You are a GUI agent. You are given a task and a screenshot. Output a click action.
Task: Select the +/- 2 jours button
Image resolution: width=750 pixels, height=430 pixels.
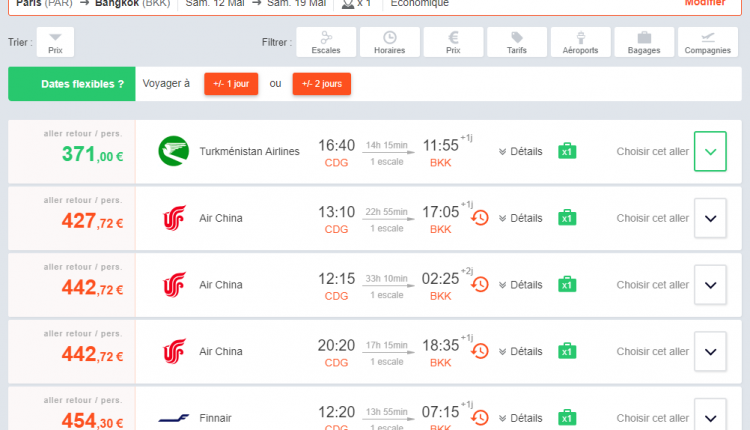click(321, 84)
